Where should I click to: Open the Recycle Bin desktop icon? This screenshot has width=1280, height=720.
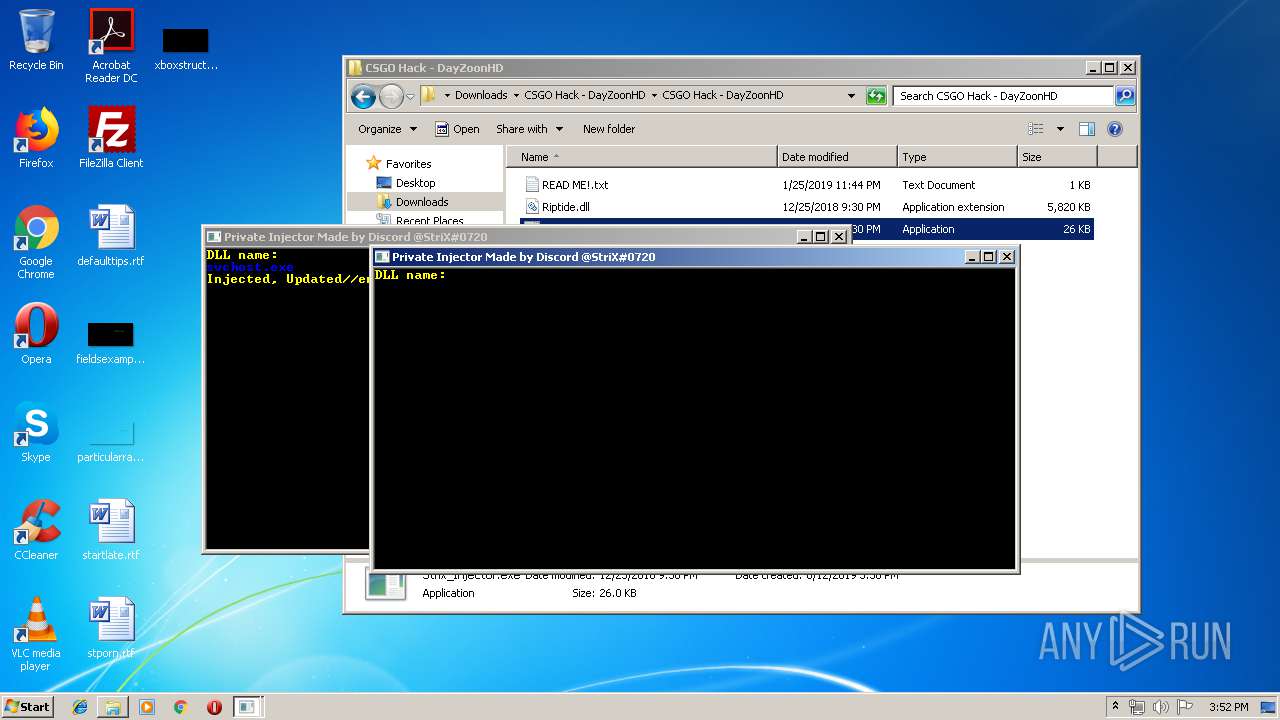(36, 40)
